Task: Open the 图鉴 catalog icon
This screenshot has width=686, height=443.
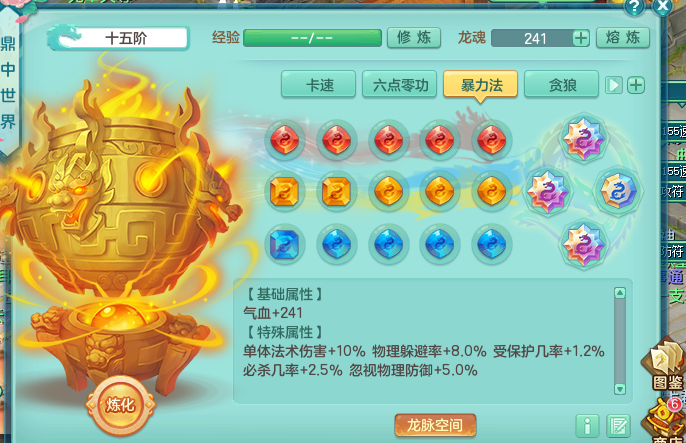Action: point(667,366)
